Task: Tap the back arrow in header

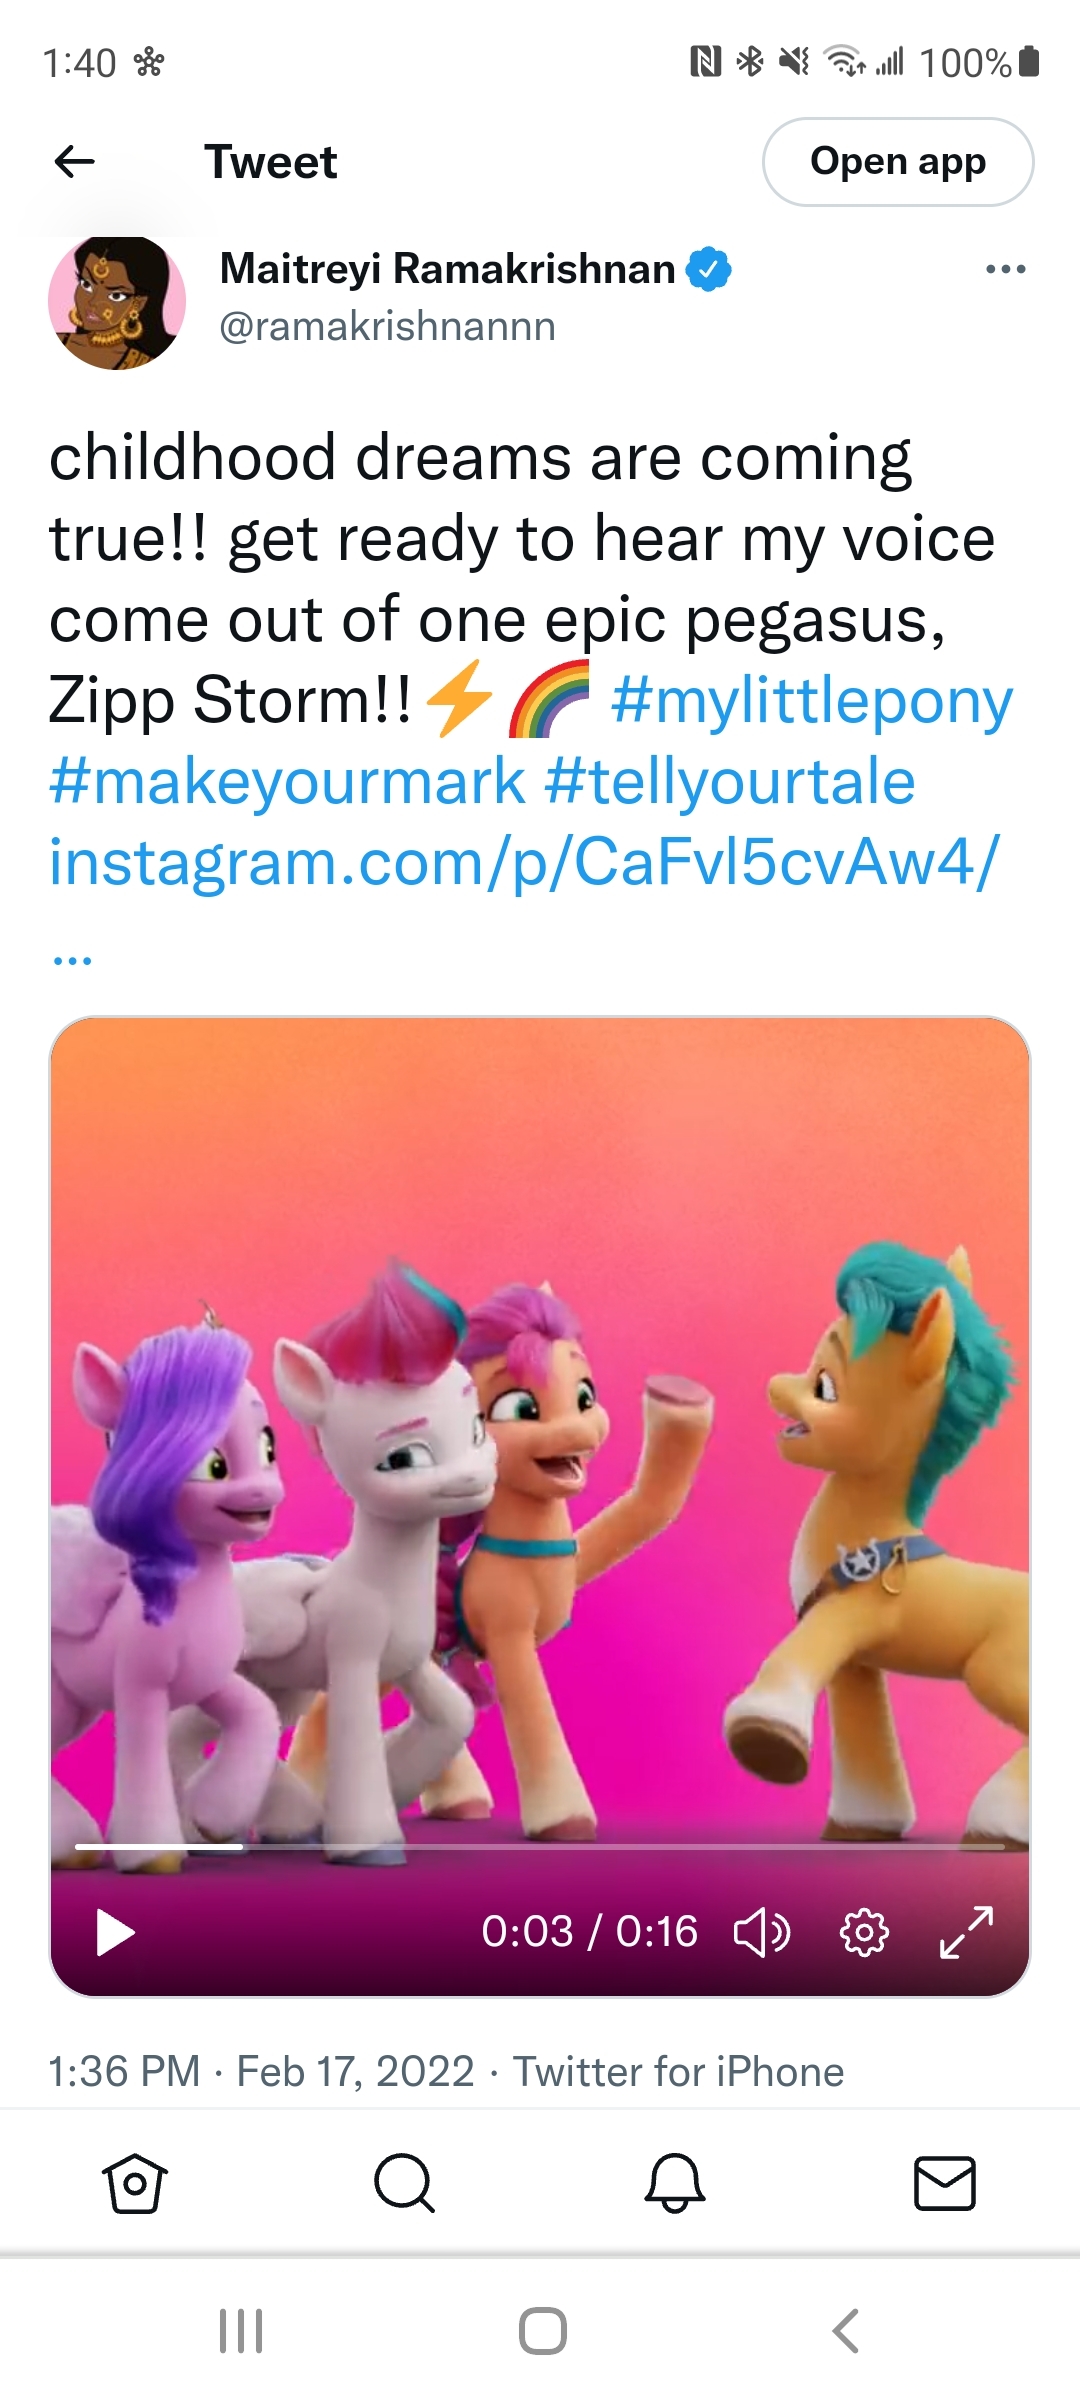Action: 75,161
